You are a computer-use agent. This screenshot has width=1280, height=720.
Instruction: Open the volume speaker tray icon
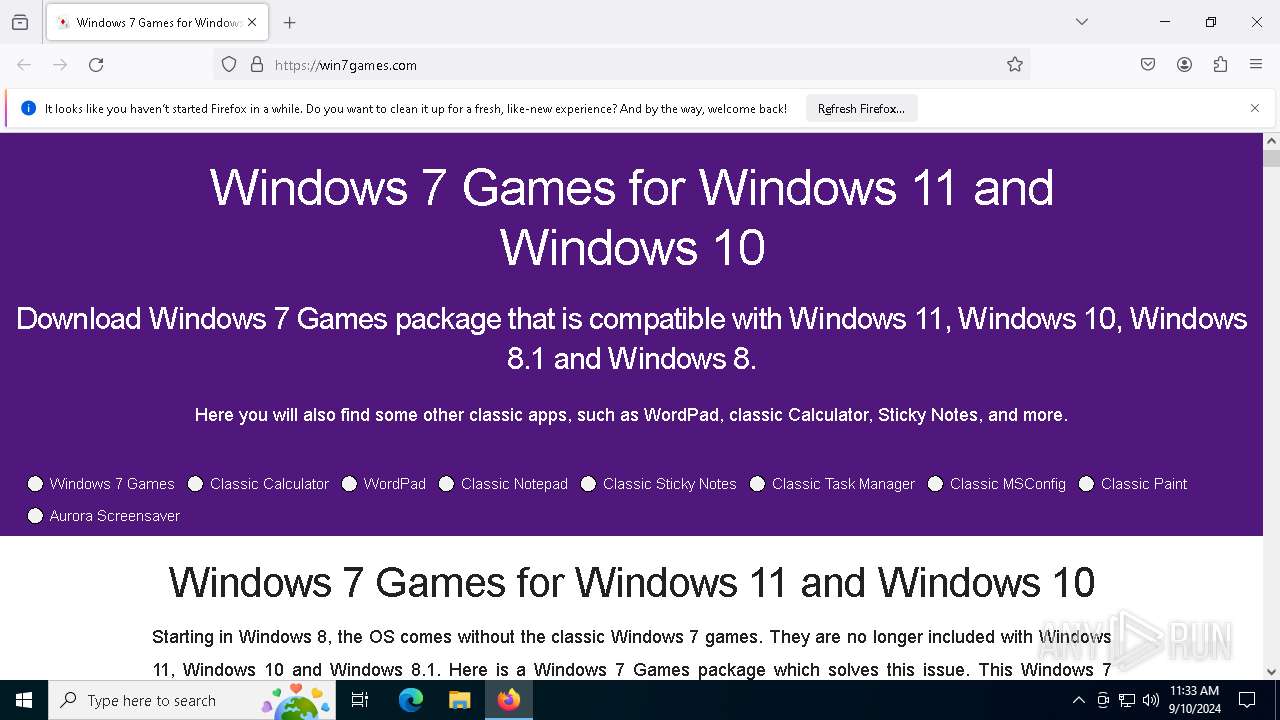coord(1151,700)
